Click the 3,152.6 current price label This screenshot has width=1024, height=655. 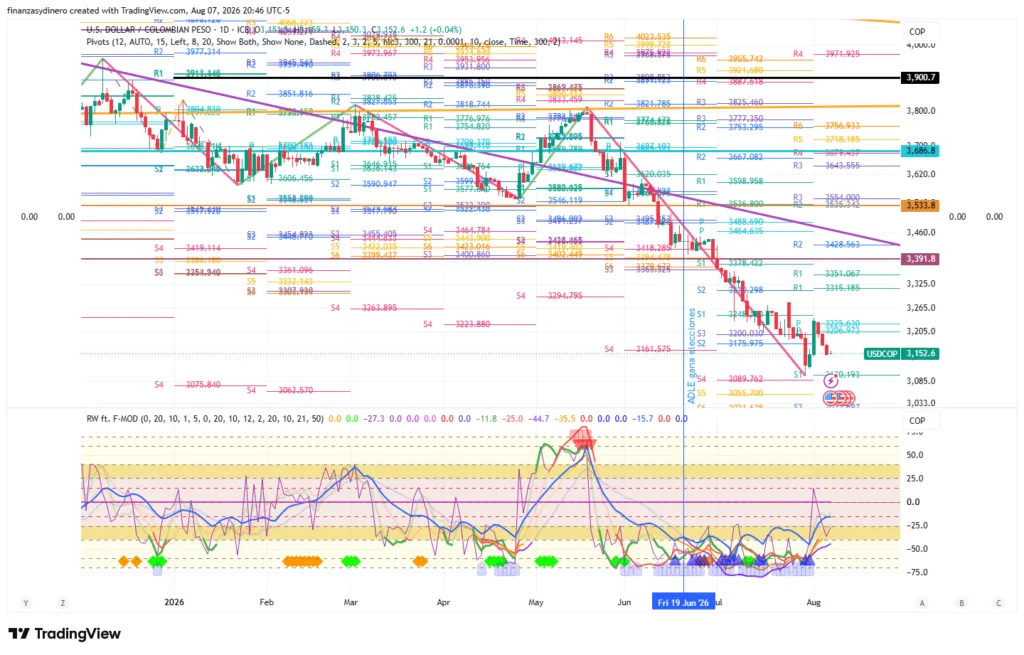tap(920, 353)
